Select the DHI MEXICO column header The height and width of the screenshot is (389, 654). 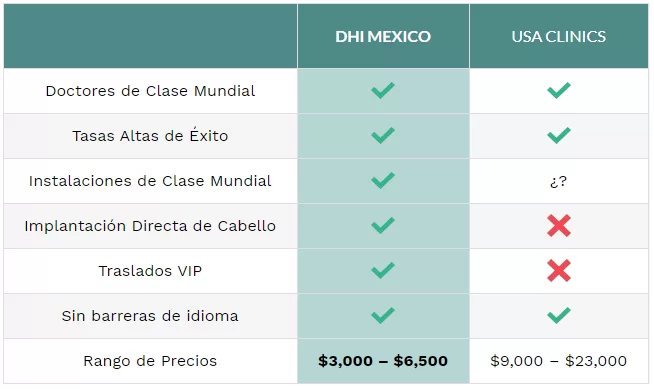point(383,37)
